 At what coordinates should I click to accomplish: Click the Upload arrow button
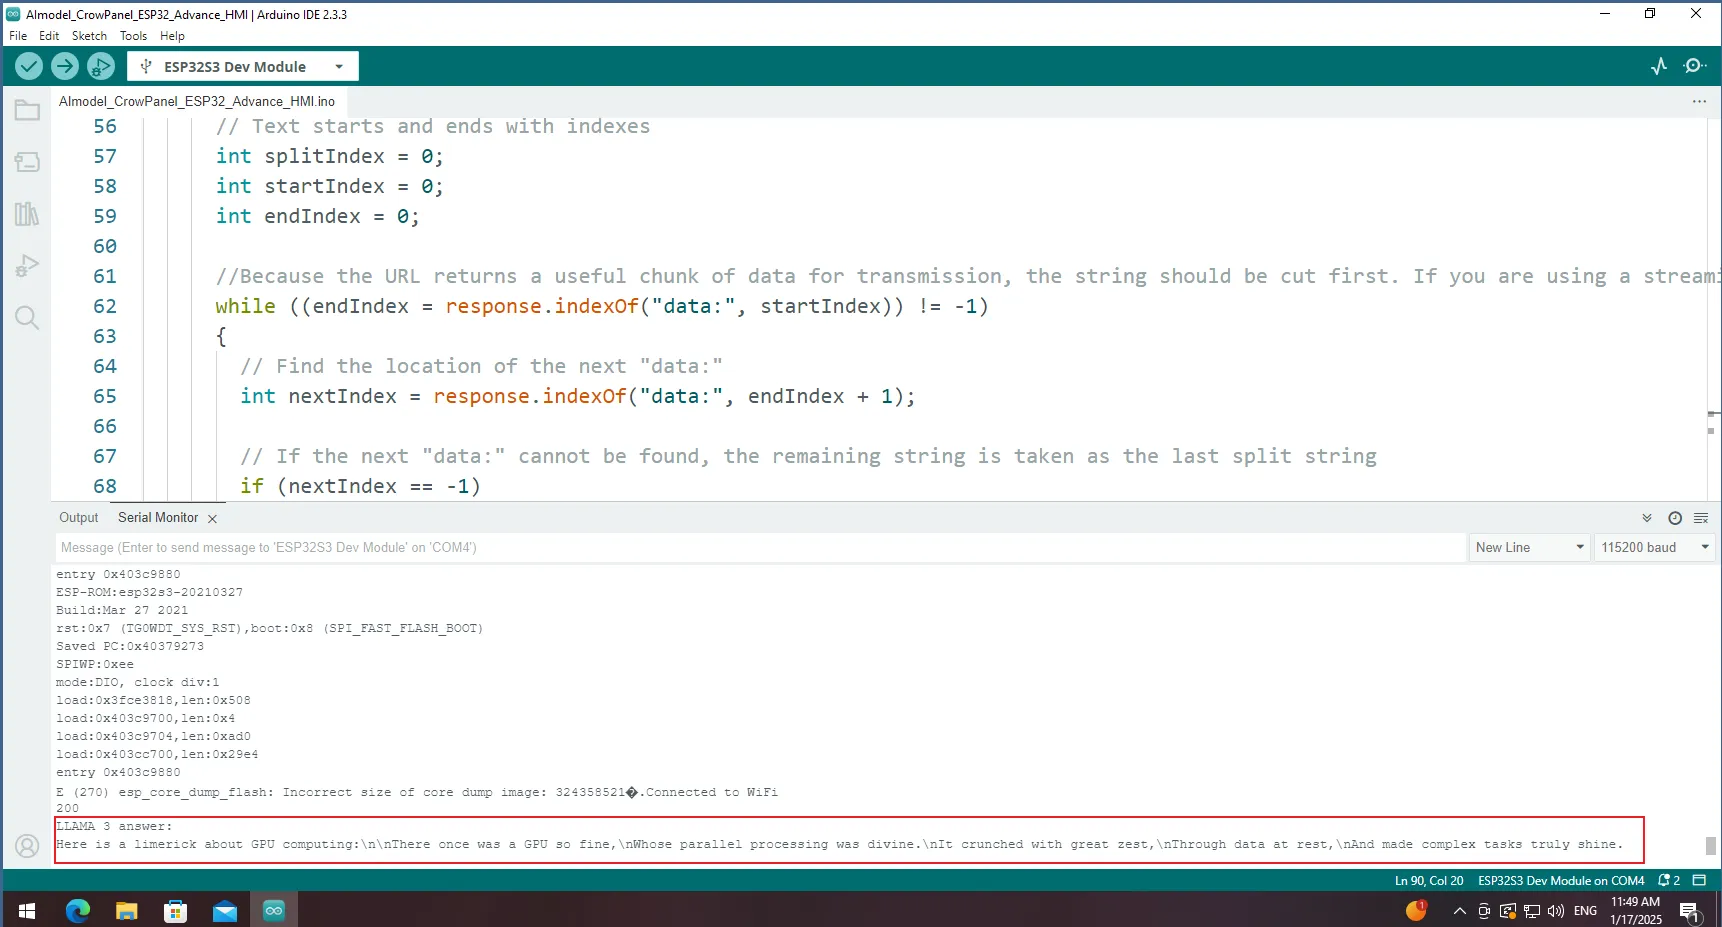pos(65,66)
